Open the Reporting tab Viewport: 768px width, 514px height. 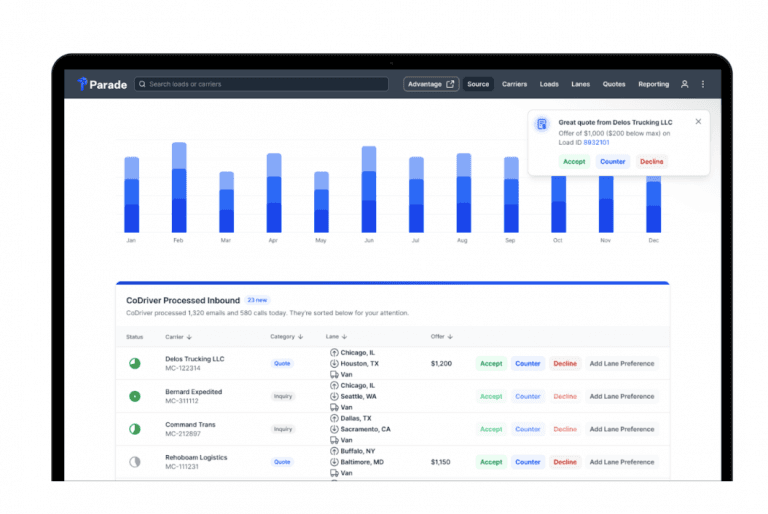[x=653, y=84]
